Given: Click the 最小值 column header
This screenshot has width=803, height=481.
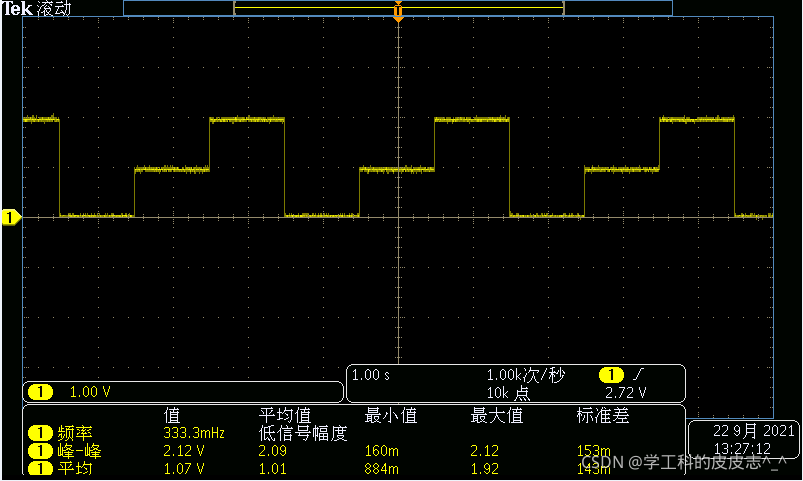Looking at the screenshot, I should 391,415.
